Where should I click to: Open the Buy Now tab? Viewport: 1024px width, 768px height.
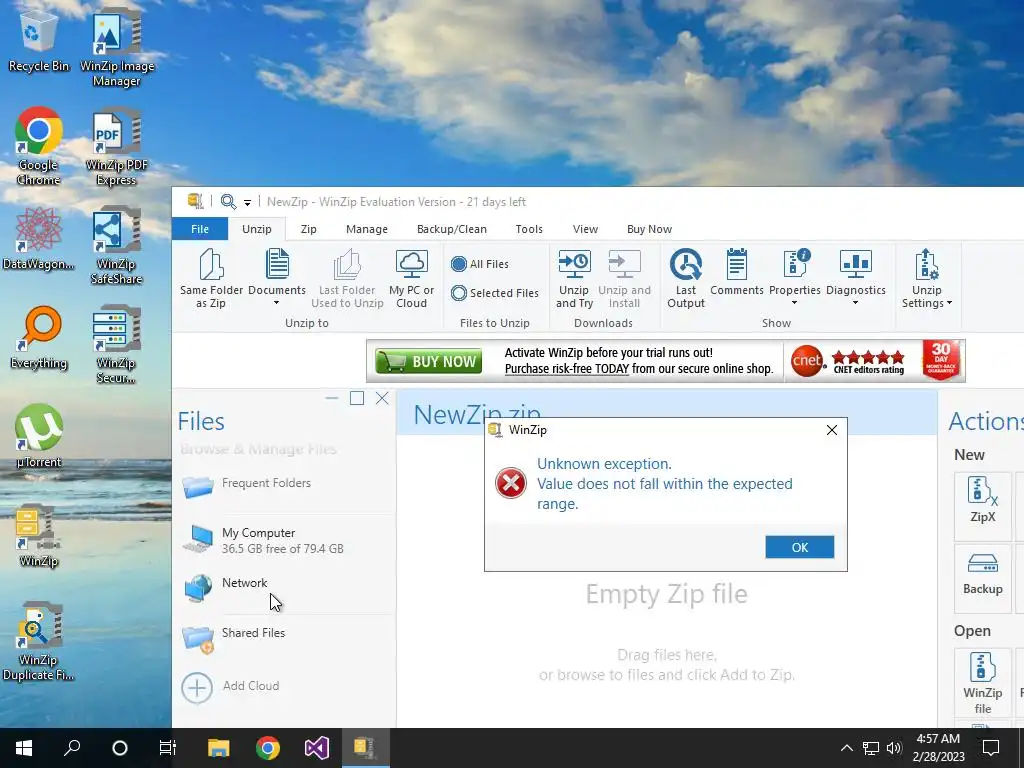click(x=649, y=229)
